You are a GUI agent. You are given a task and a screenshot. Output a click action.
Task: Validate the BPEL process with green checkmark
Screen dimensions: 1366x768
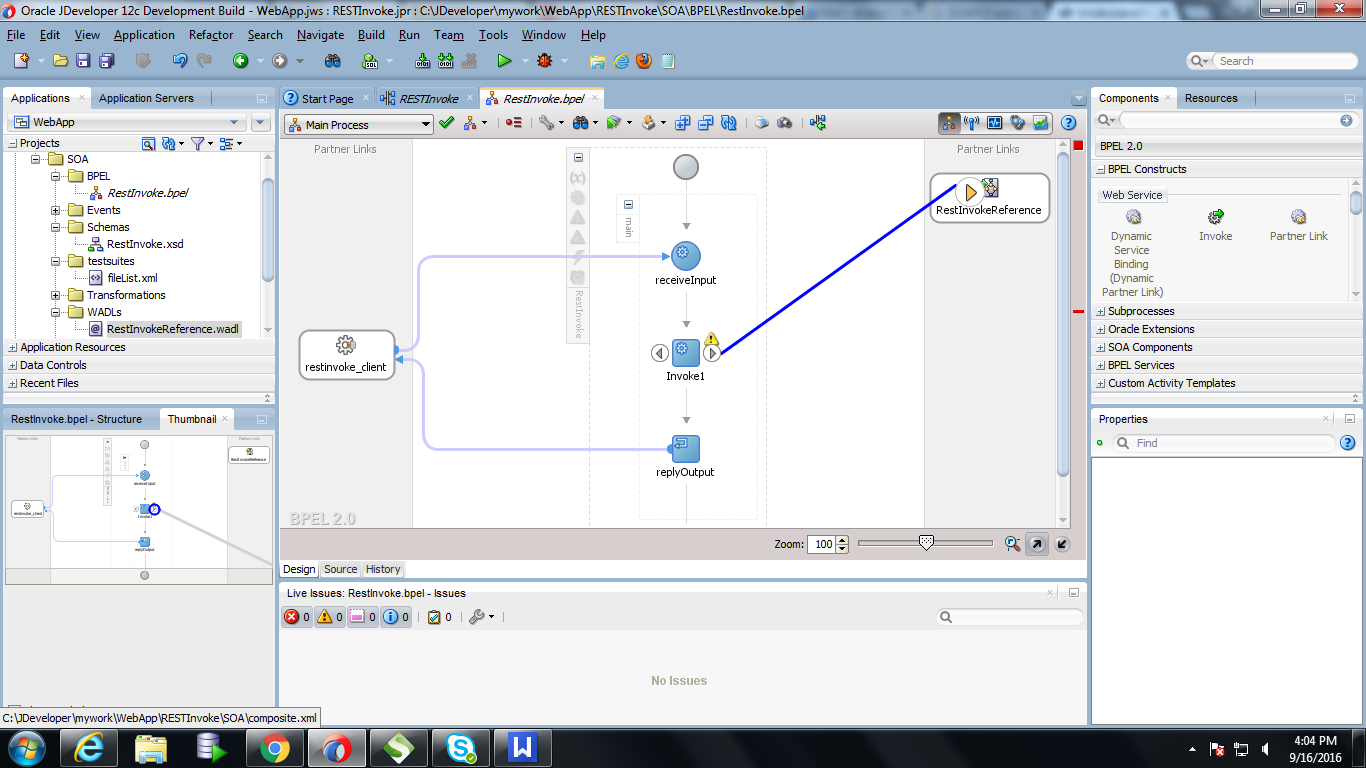pos(446,123)
